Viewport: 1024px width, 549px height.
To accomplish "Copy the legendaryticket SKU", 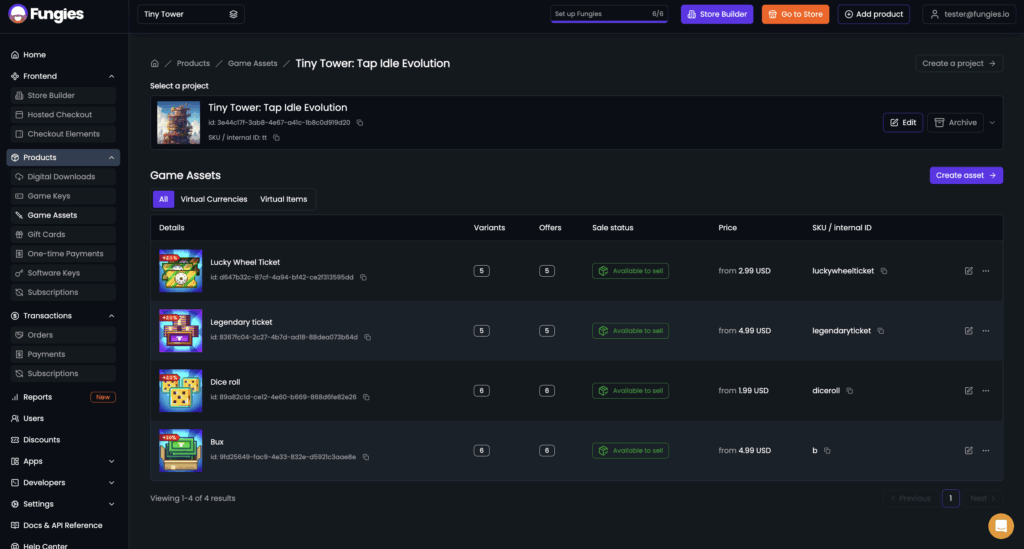I will point(880,331).
